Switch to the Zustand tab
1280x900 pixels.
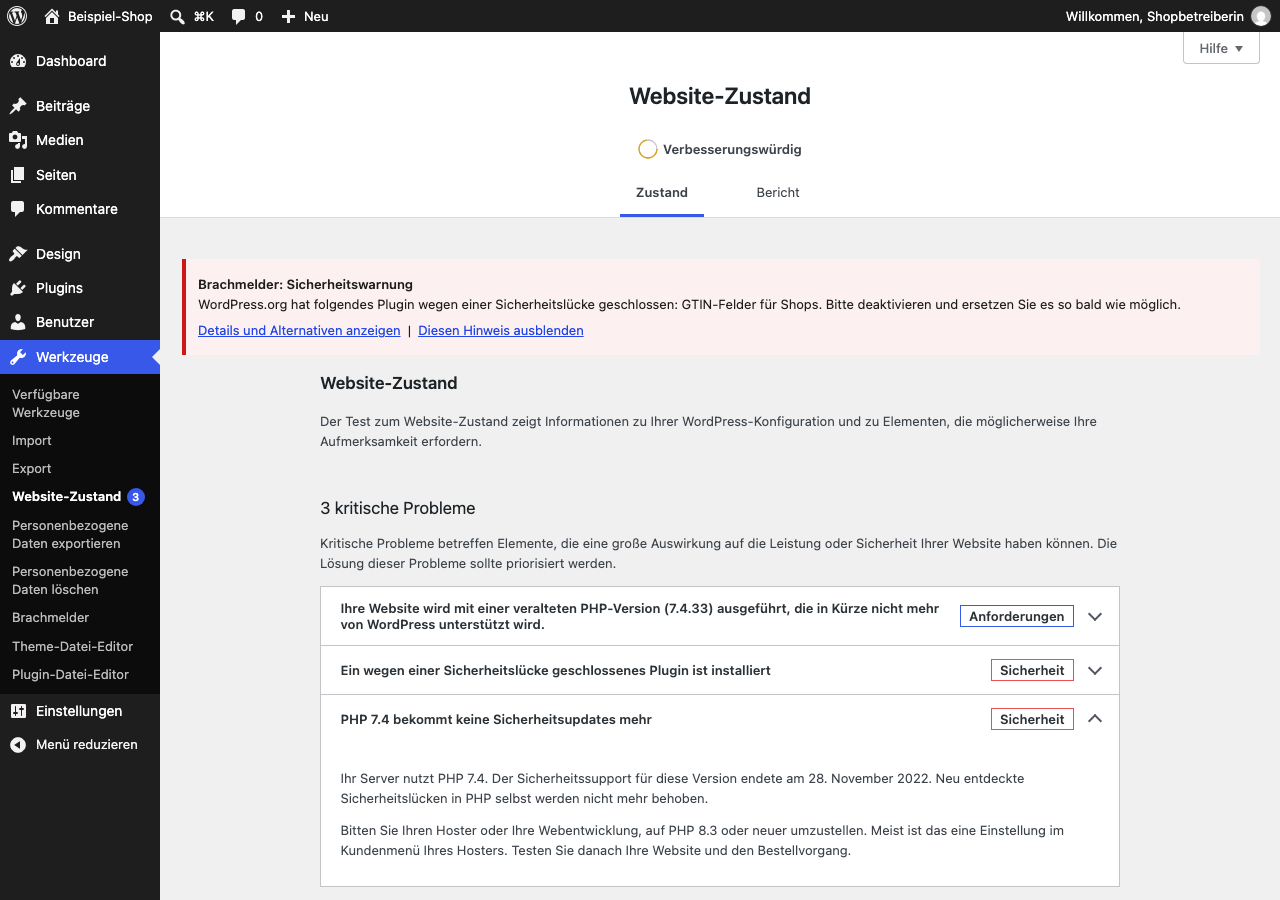point(662,193)
